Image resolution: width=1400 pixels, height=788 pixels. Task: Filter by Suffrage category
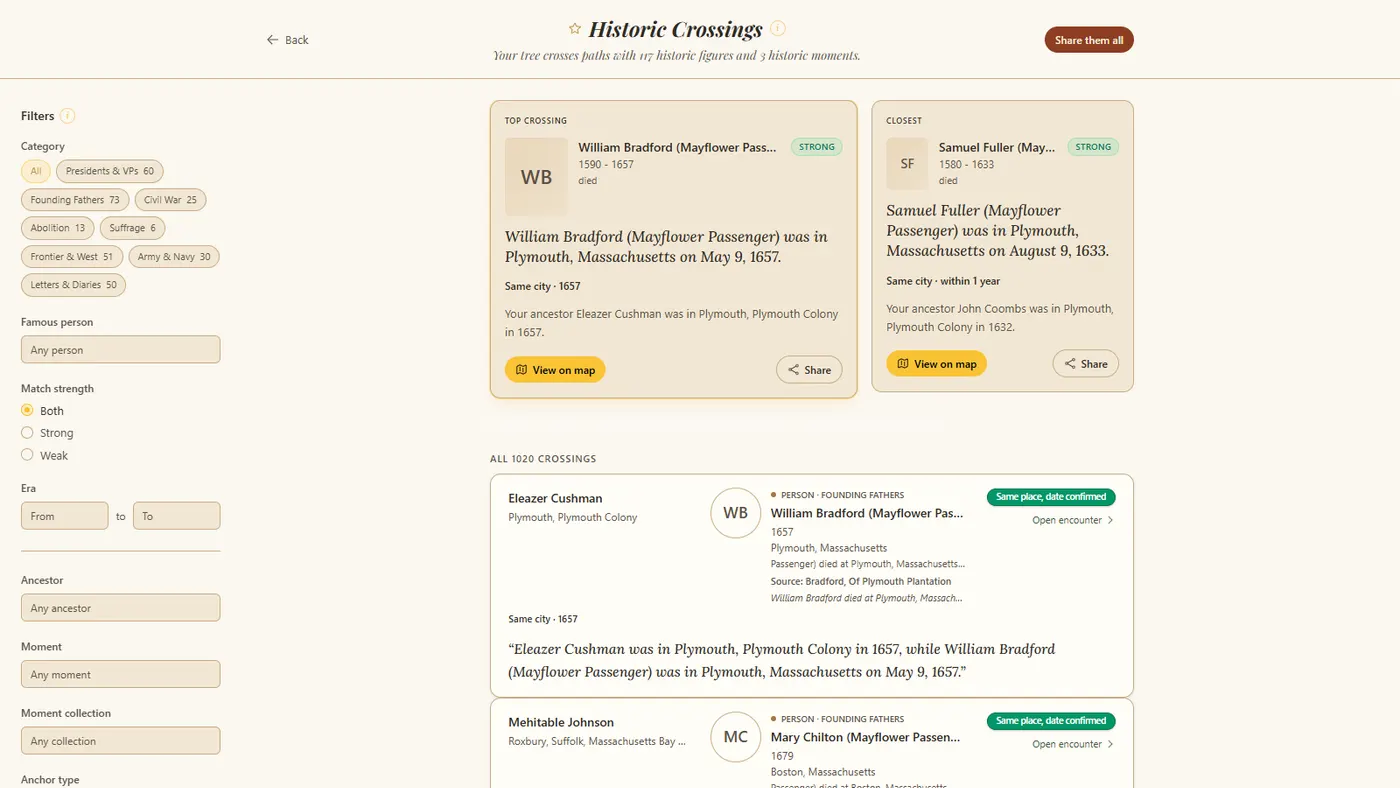click(x=133, y=228)
